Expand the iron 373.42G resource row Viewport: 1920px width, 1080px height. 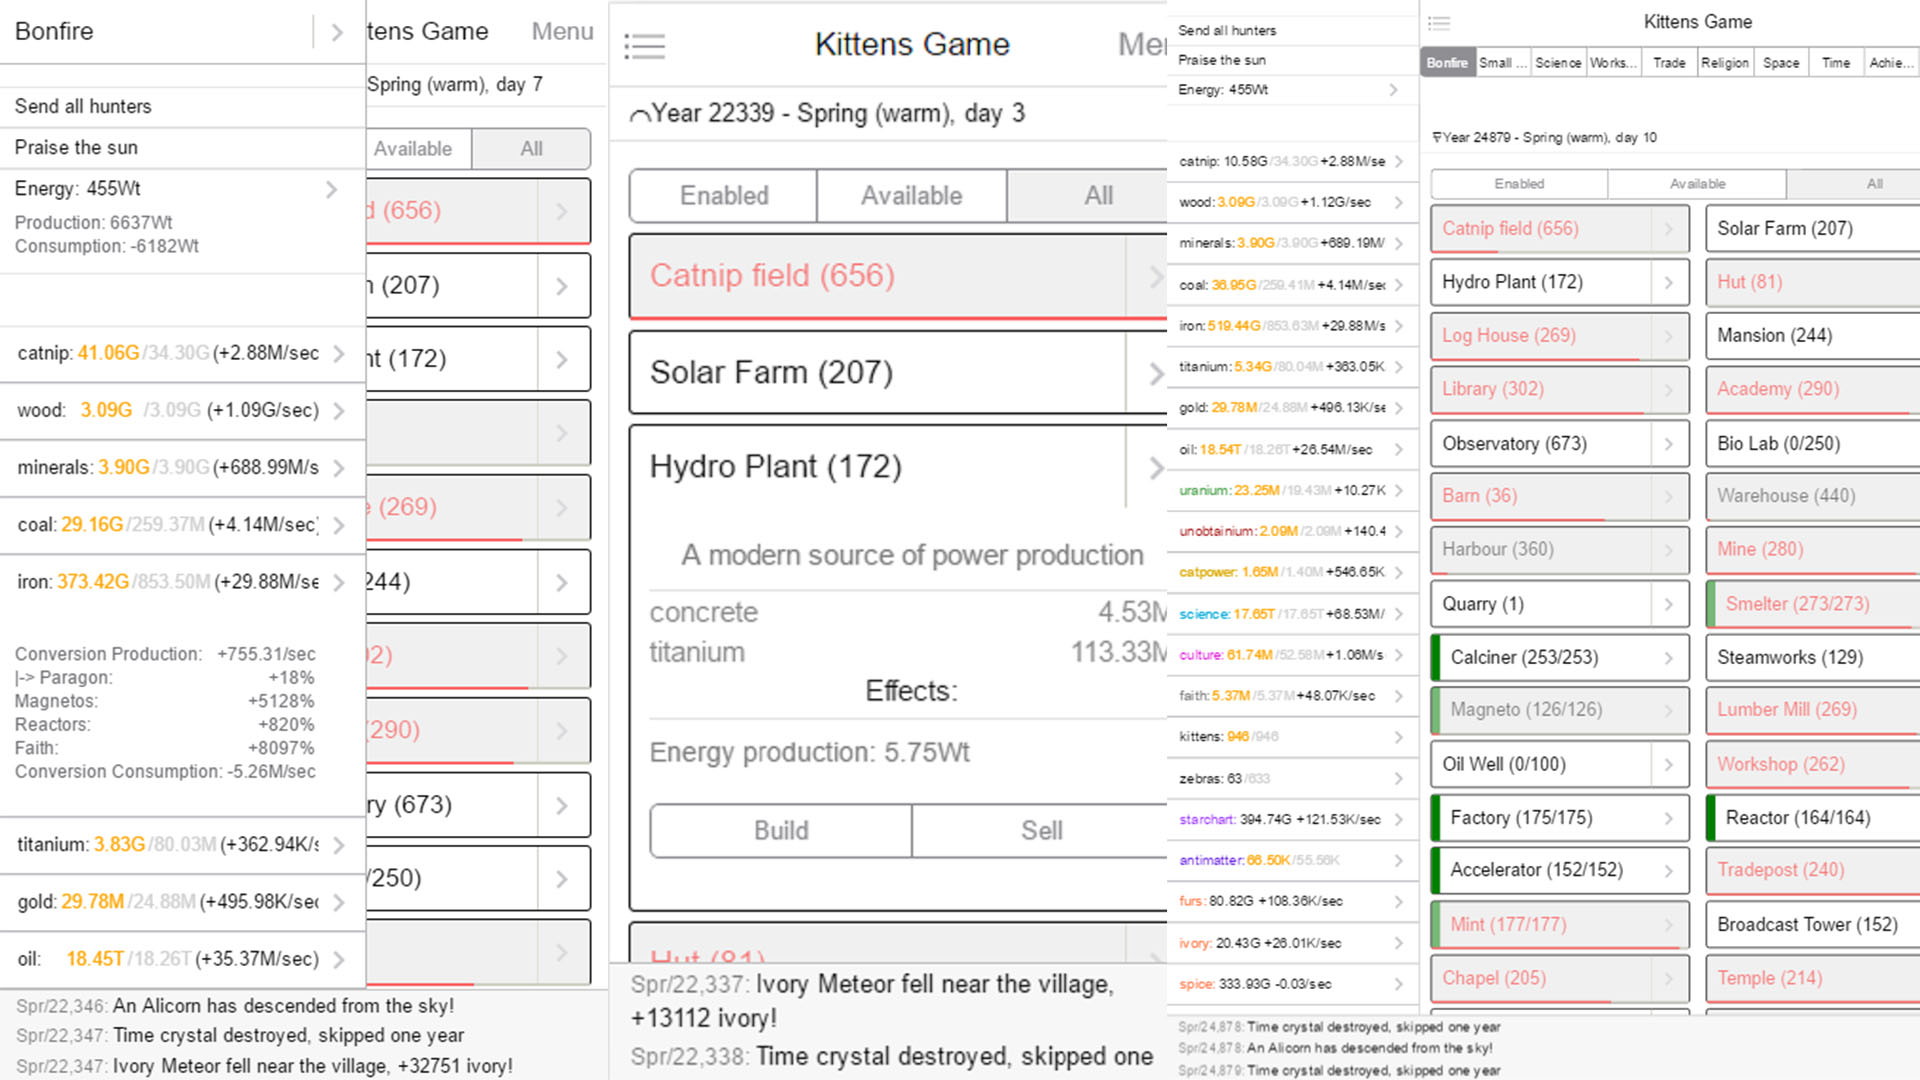[x=339, y=582]
